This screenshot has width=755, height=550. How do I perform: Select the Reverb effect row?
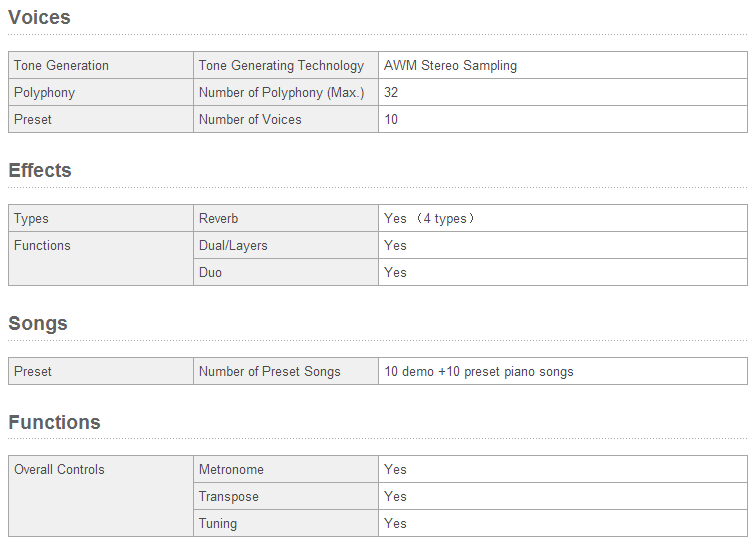(218, 219)
